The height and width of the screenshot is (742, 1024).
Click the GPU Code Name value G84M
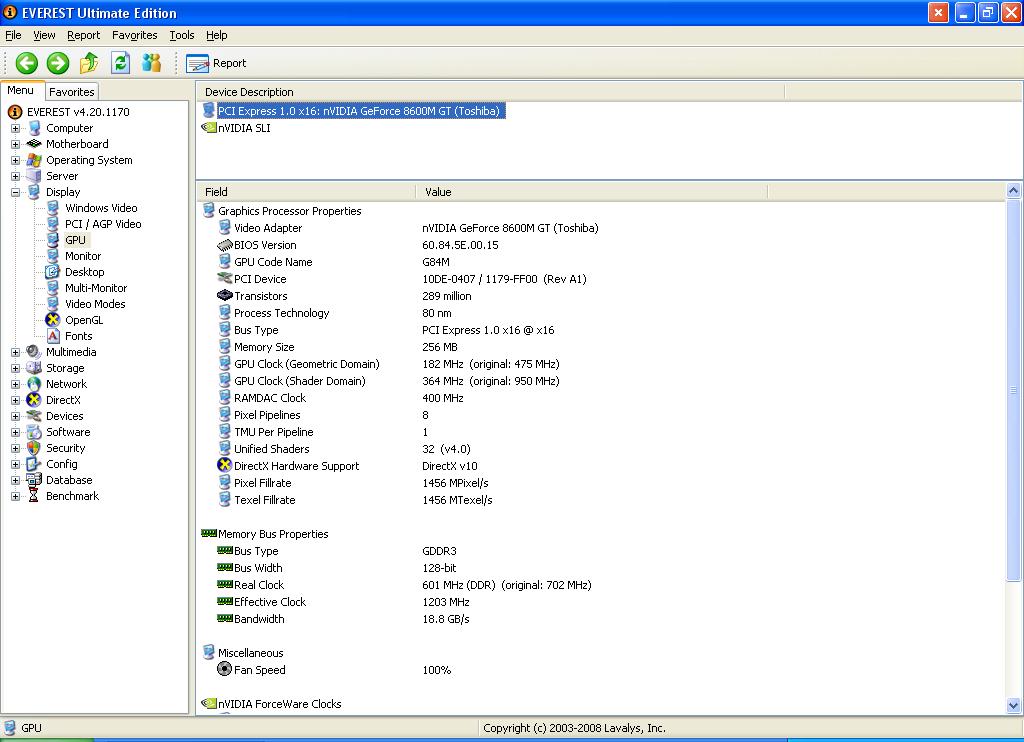(436, 262)
